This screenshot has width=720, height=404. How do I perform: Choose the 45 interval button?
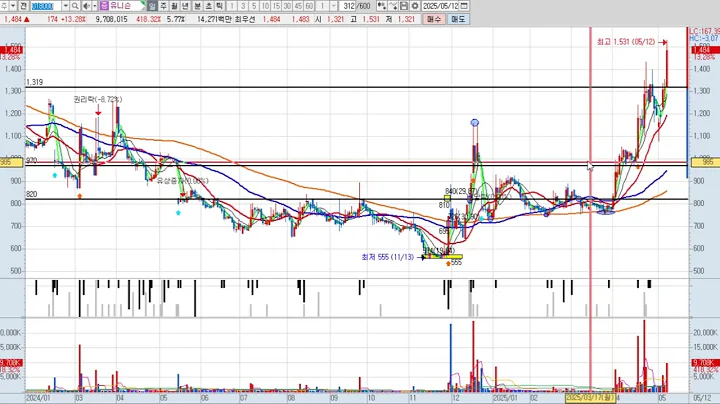point(298,6)
